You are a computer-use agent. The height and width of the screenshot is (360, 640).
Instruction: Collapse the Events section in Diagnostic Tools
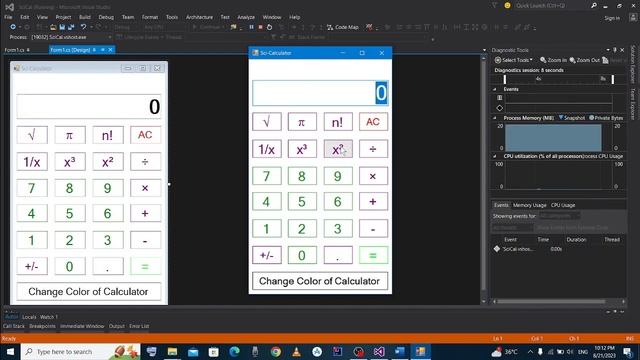tap(495, 89)
